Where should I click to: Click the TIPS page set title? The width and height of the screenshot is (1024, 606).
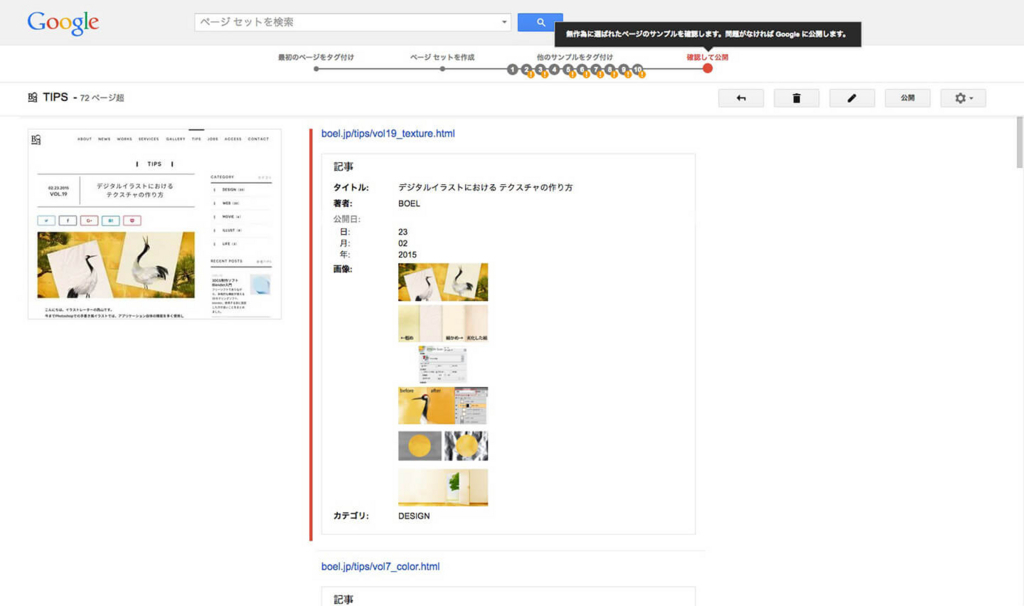point(56,97)
